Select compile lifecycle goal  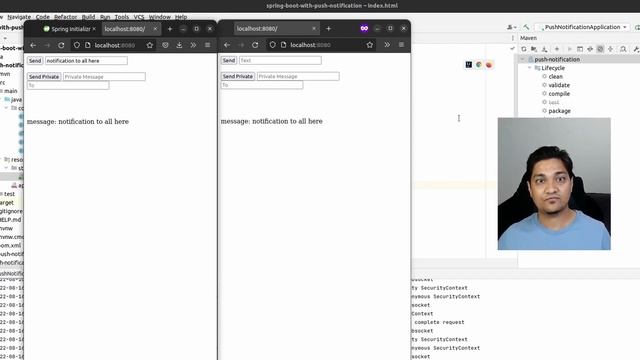point(559,93)
